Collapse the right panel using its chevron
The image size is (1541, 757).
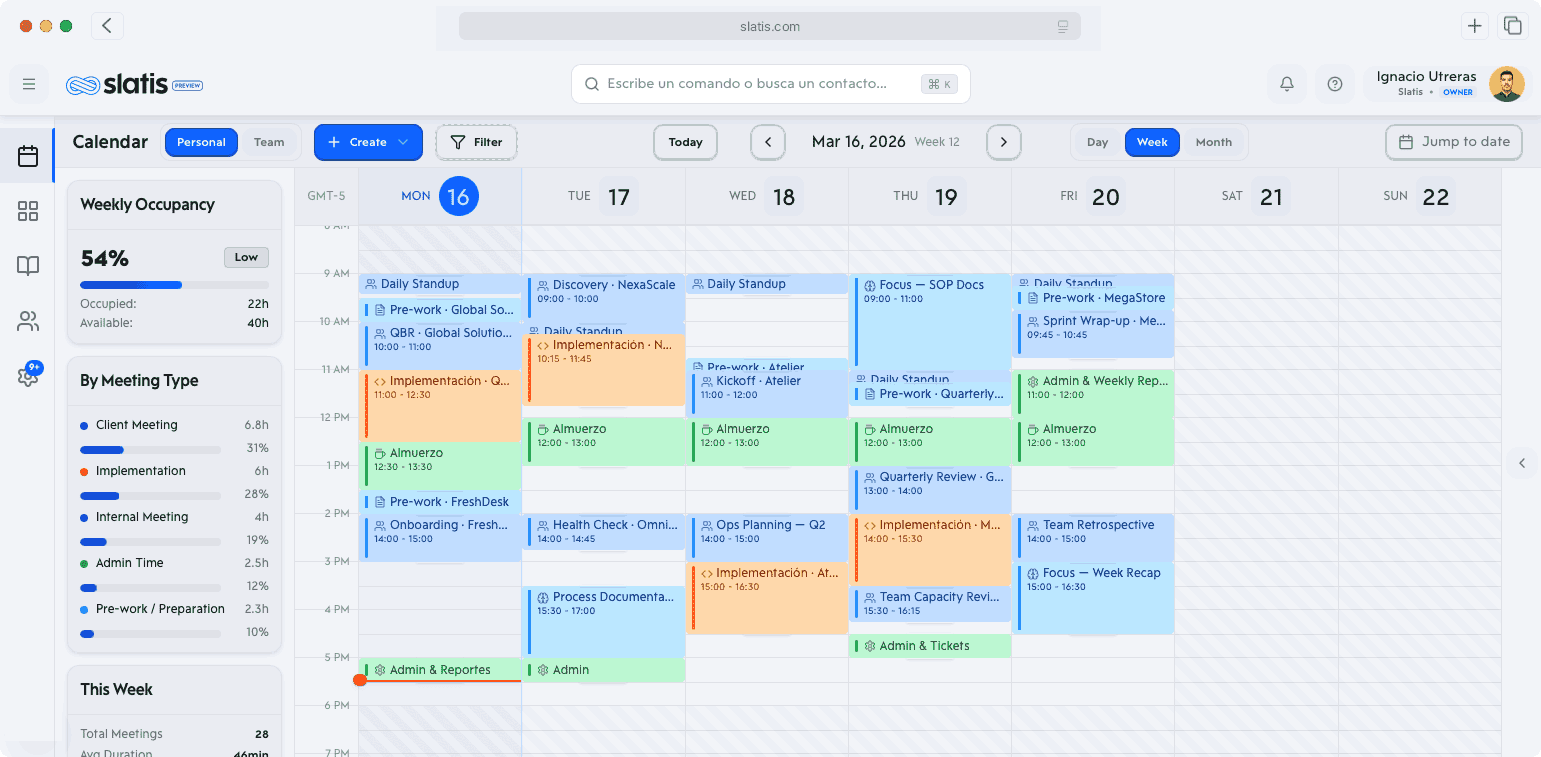click(x=1522, y=463)
